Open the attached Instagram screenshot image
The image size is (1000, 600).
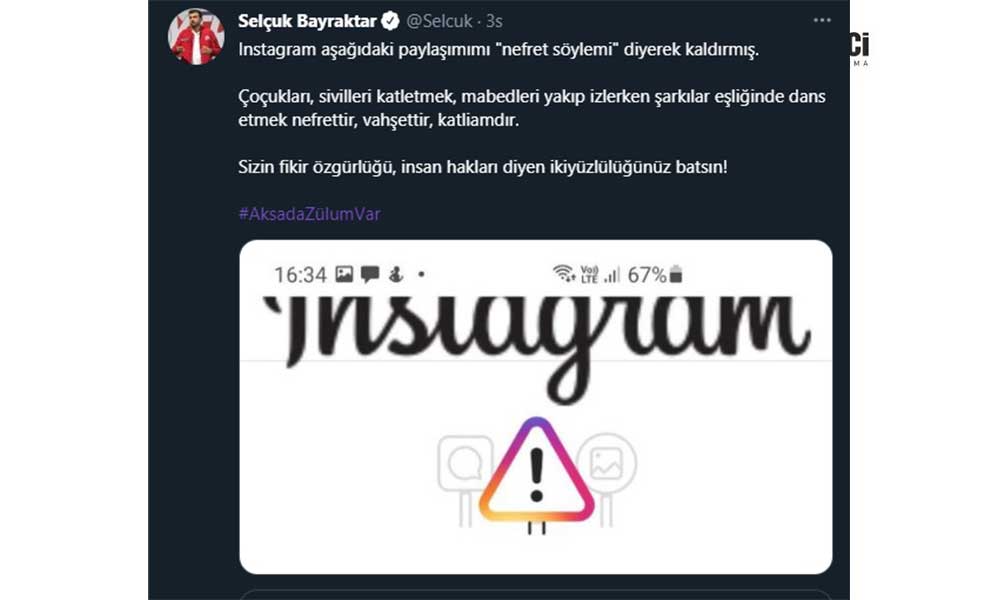coord(536,407)
